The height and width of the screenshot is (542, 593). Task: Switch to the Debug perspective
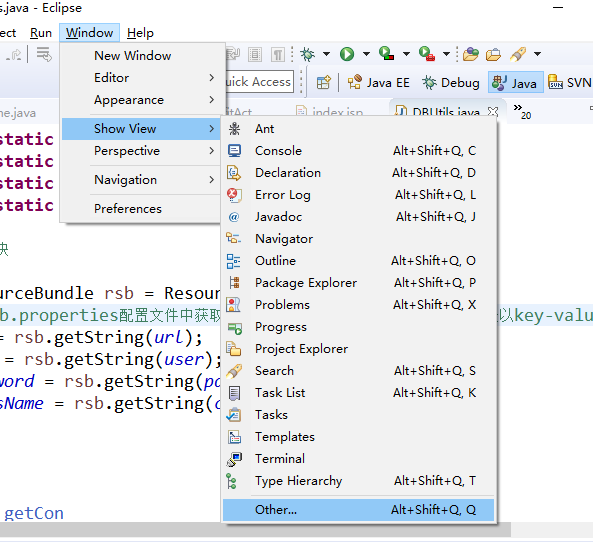(x=450, y=82)
